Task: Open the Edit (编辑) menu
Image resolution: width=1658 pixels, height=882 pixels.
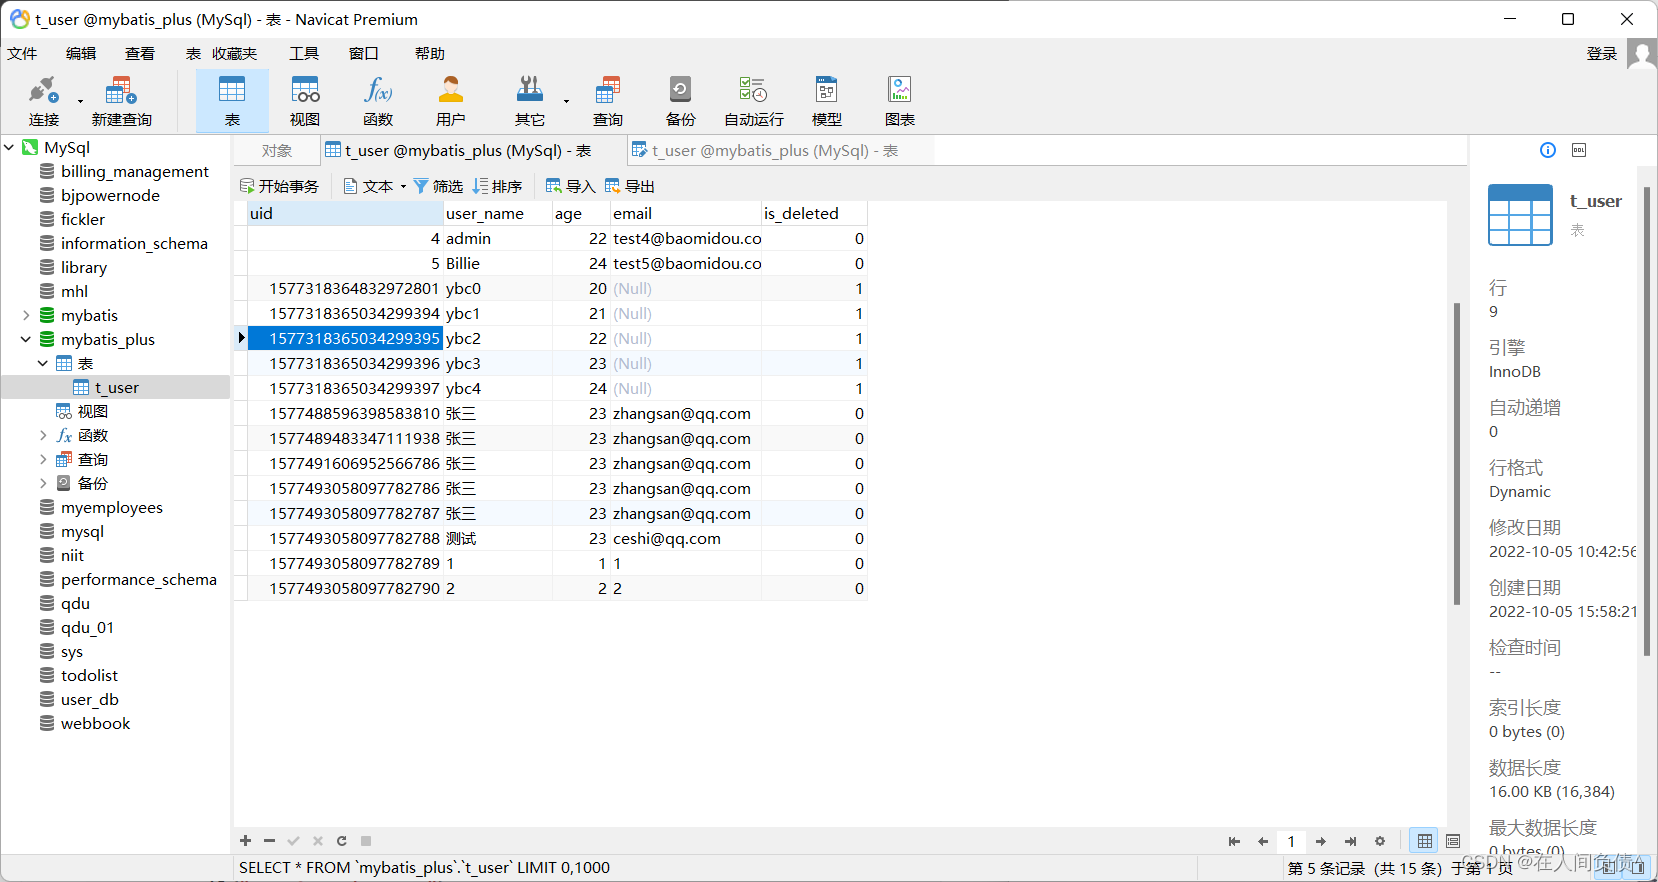Action: tap(81, 53)
